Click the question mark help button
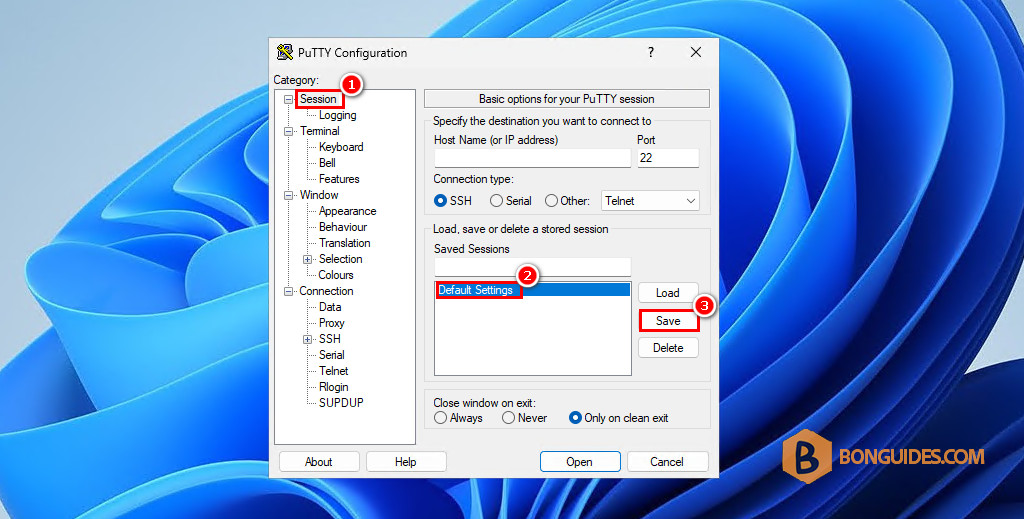The width and height of the screenshot is (1024, 519). (x=650, y=52)
